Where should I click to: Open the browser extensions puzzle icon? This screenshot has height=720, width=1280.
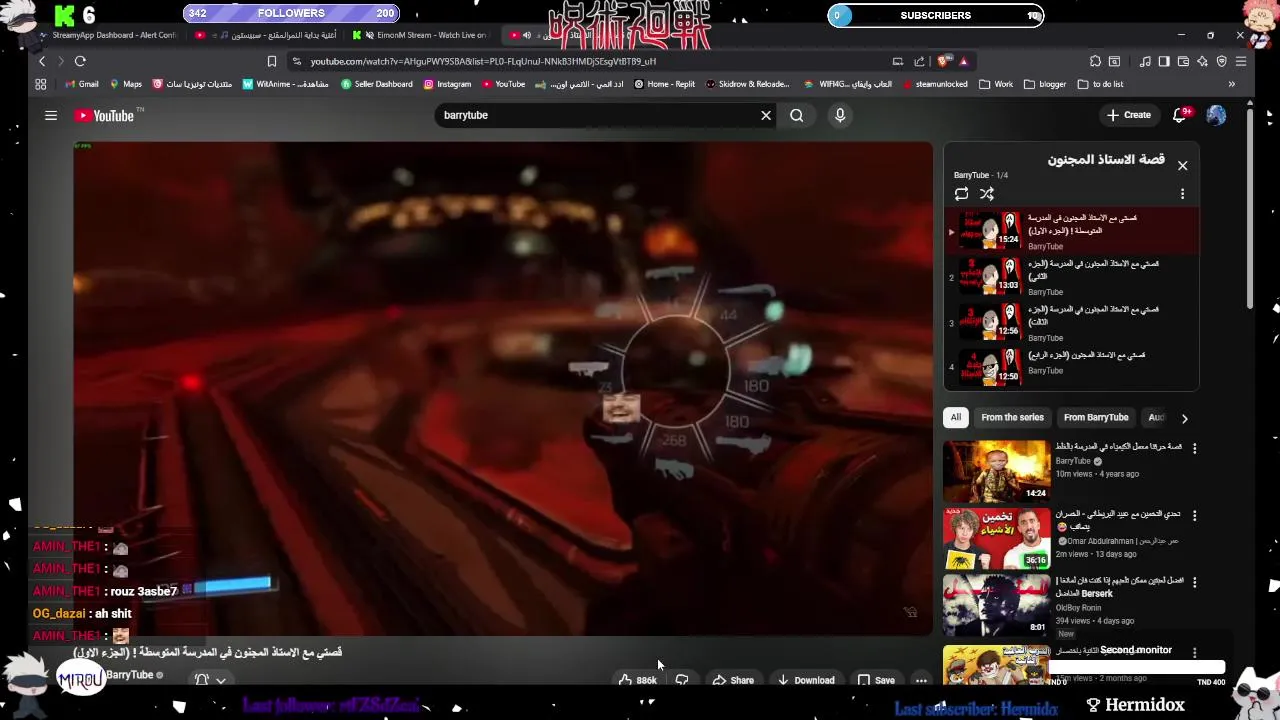coord(1095,61)
